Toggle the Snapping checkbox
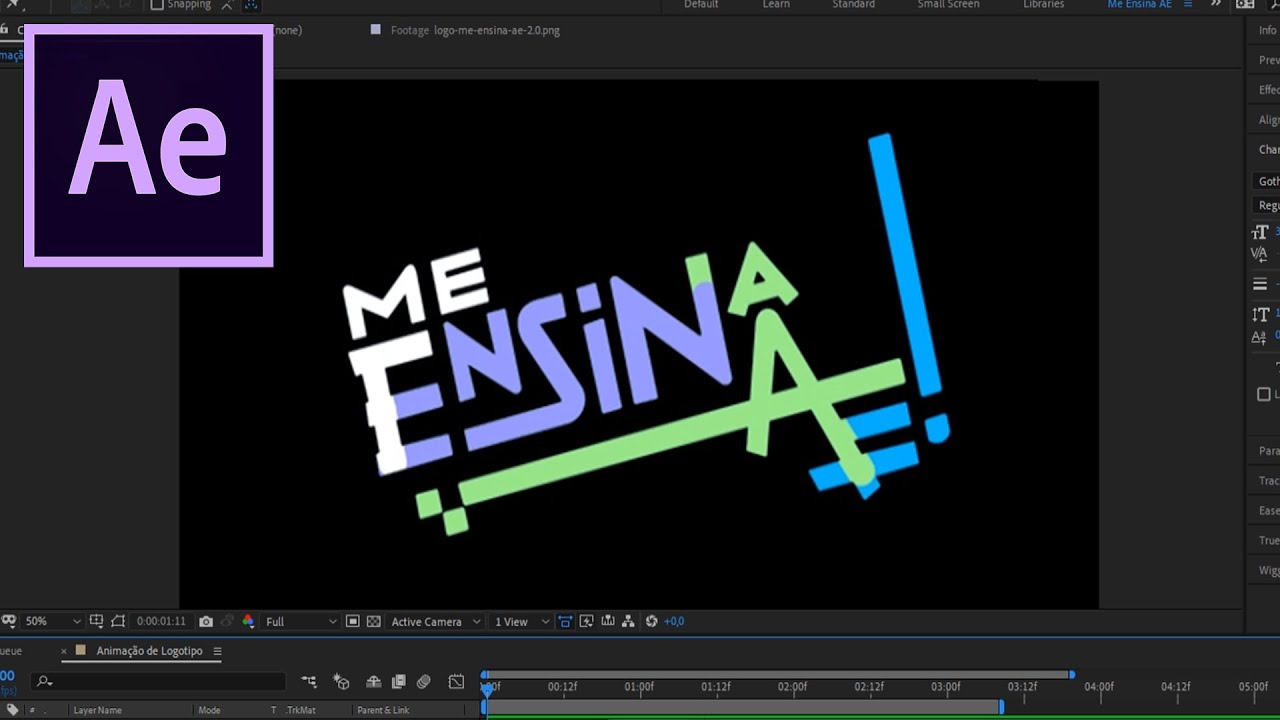 click(157, 5)
